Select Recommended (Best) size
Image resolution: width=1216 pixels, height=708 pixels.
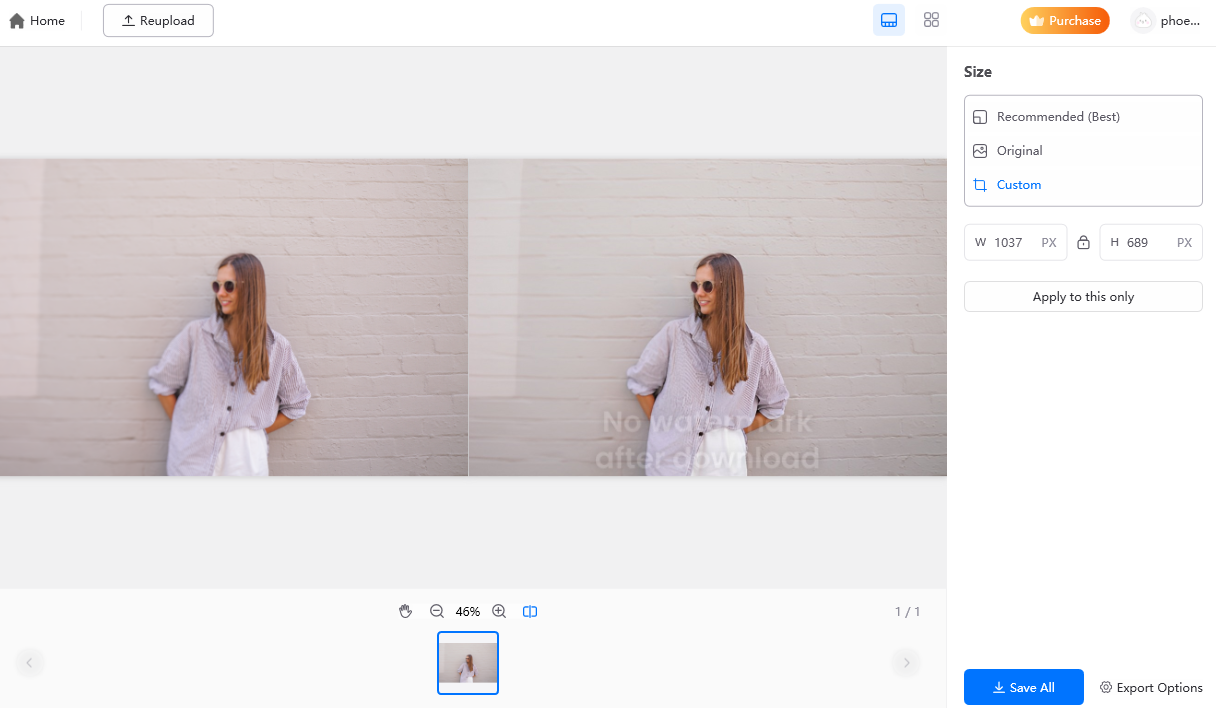coord(1083,117)
